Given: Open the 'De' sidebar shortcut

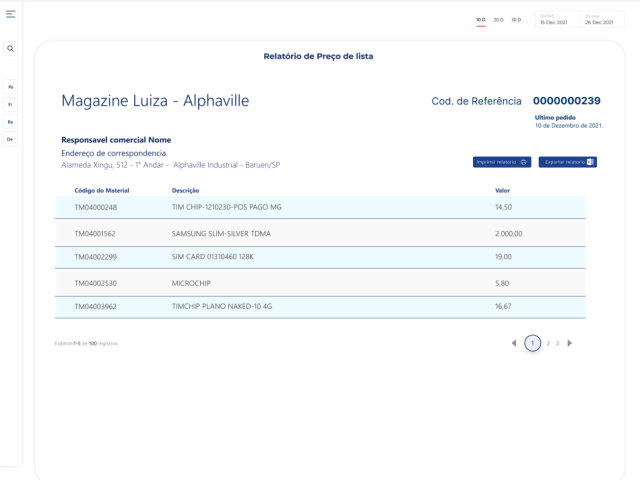Looking at the screenshot, I should point(11,139).
